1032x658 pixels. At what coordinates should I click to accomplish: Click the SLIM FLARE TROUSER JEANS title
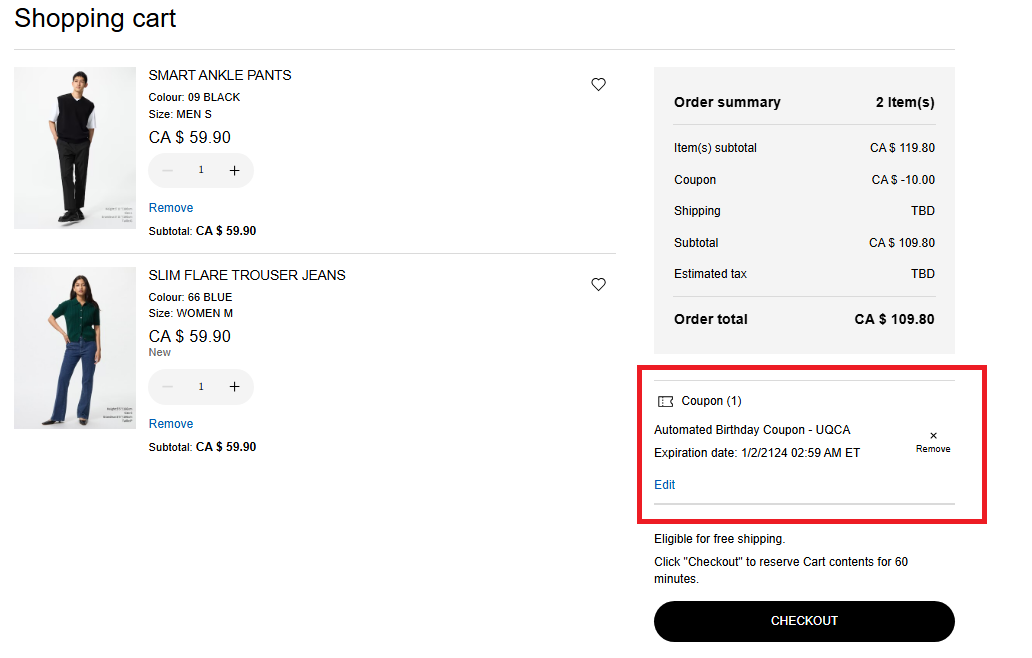tap(247, 275)
